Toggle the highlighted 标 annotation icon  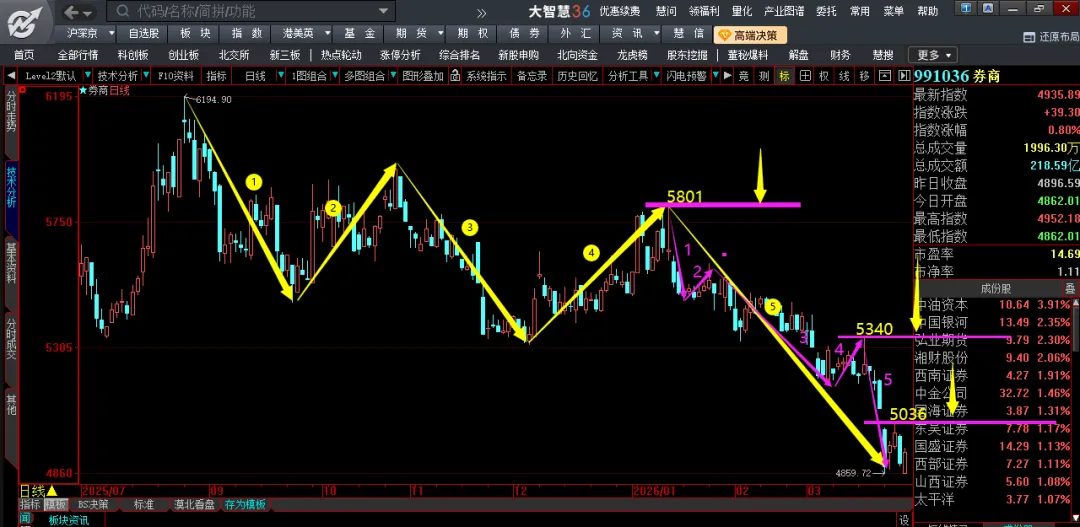[x=784, y=76]
